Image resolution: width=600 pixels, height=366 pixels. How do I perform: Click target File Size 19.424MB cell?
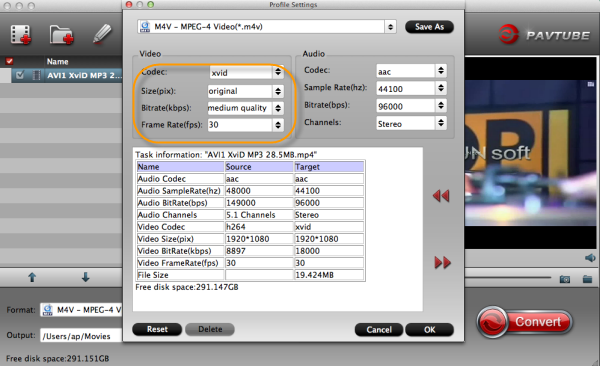pos(329,275)
